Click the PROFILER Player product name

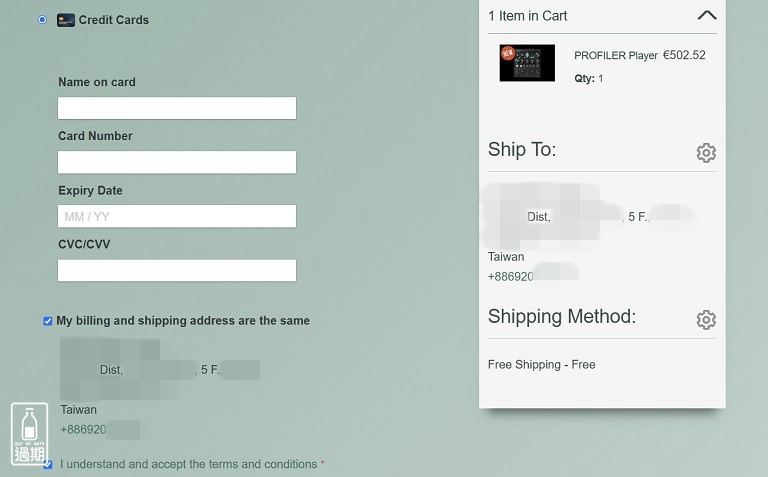(616, 56)
